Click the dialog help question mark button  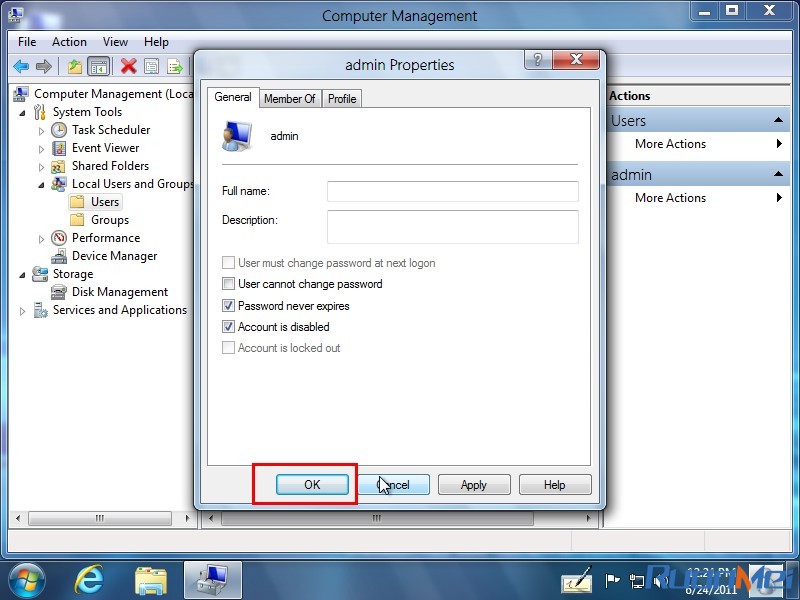(x=538, y=60)
